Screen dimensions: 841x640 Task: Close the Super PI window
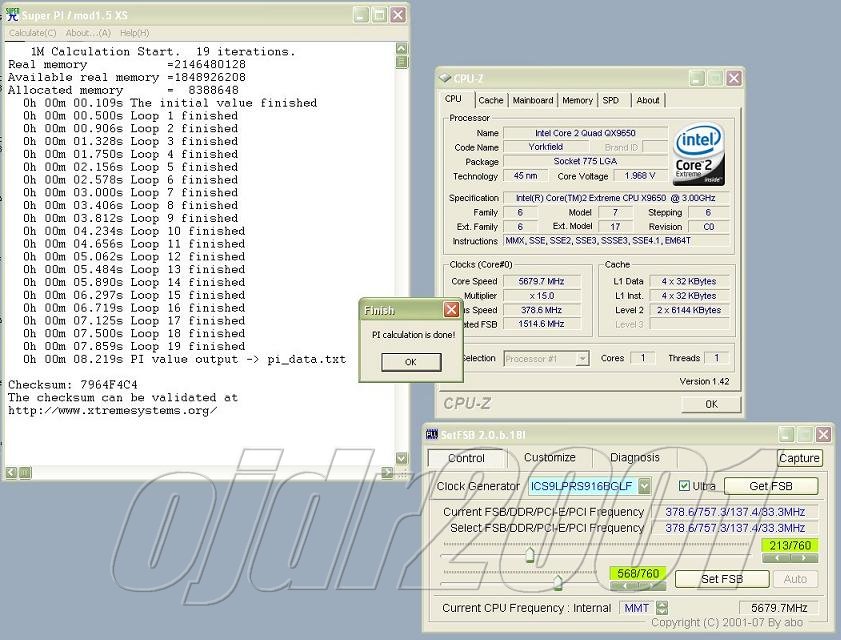(397, 15)
